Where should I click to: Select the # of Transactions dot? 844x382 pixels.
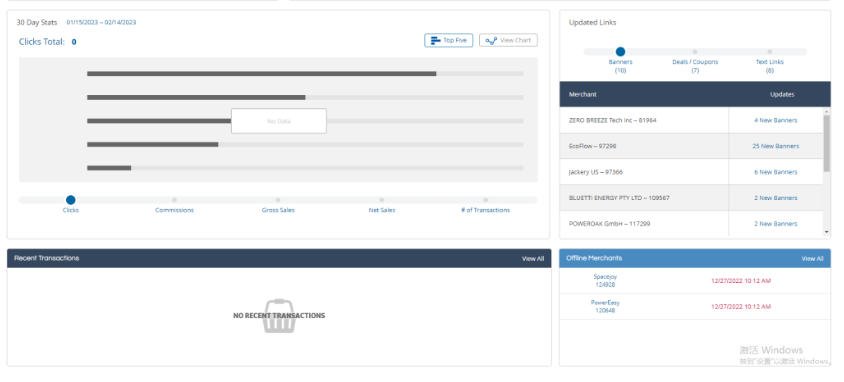coord(486,200)
